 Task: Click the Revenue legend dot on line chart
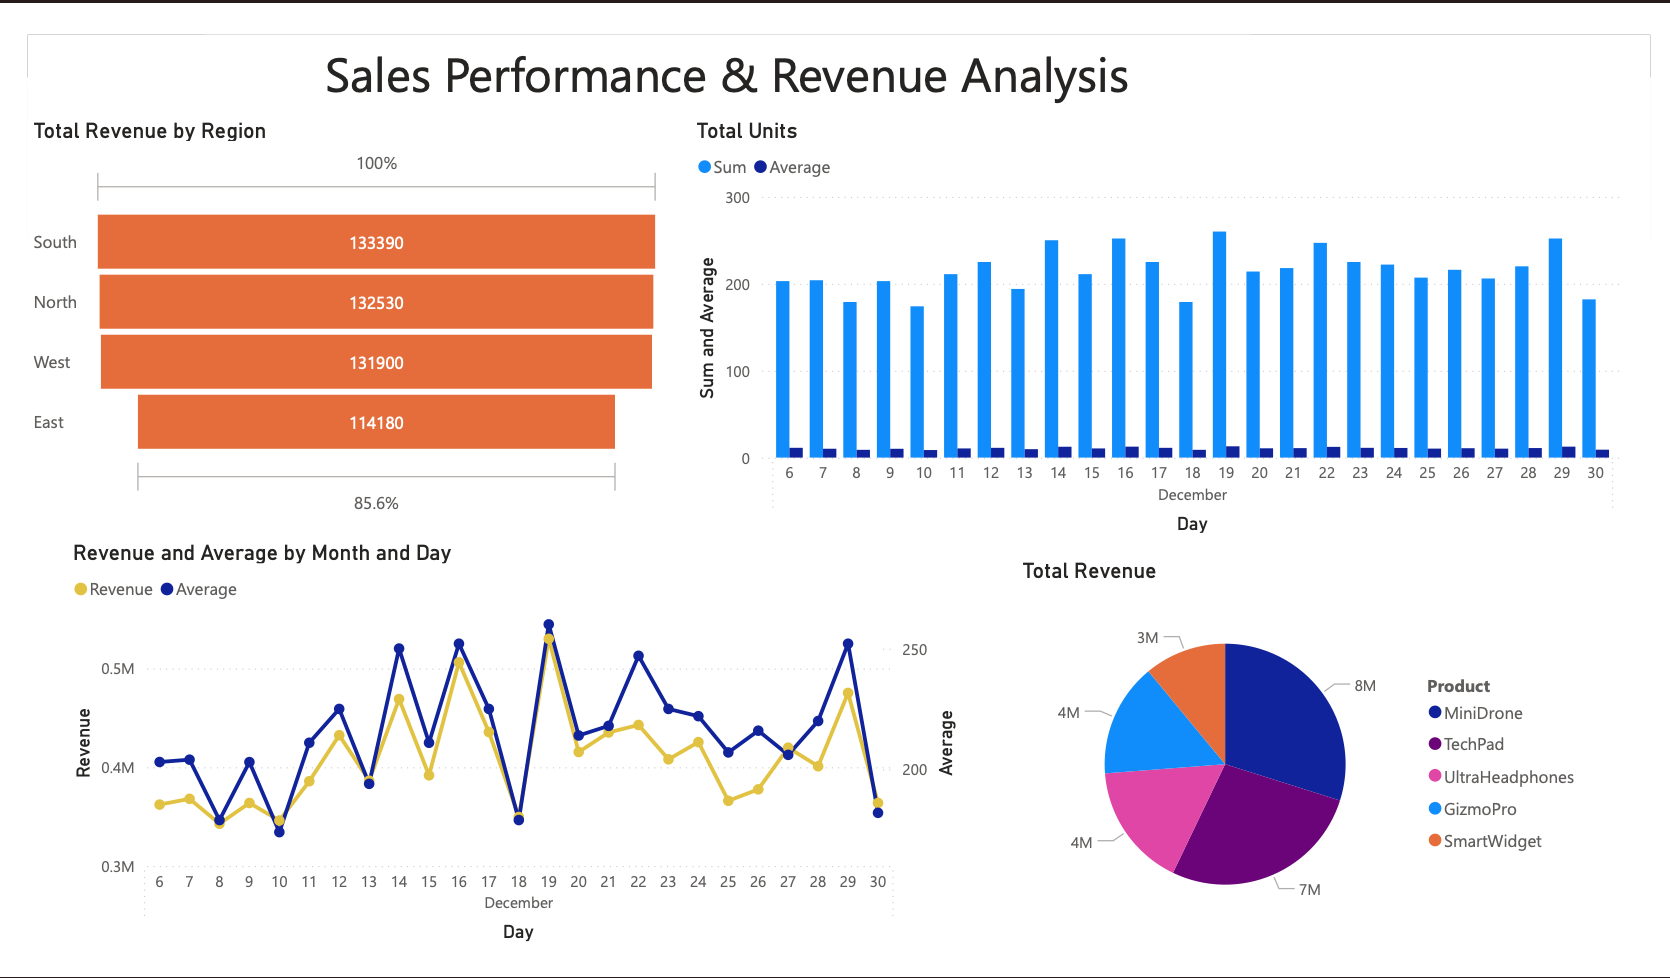tap(80, 589)
